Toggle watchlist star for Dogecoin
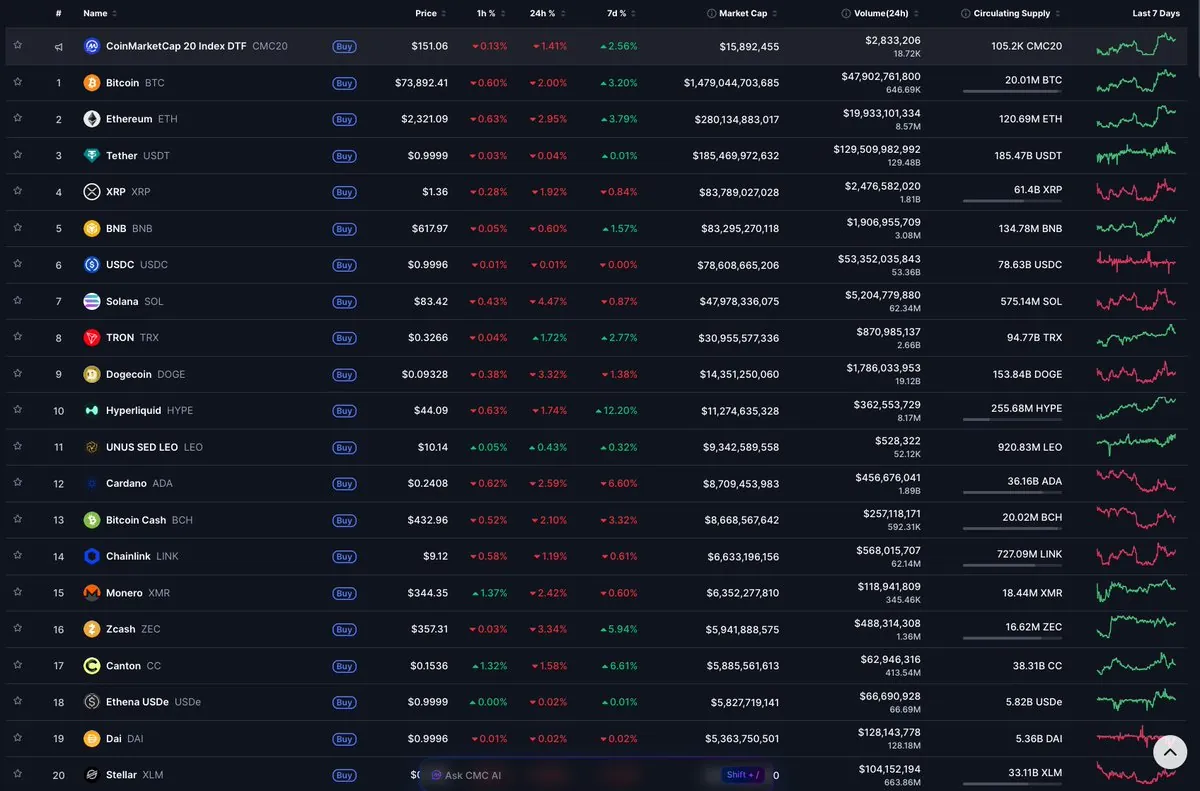Screen dimensions: 1200x791 pyautogui.click(x=18, y=373)
